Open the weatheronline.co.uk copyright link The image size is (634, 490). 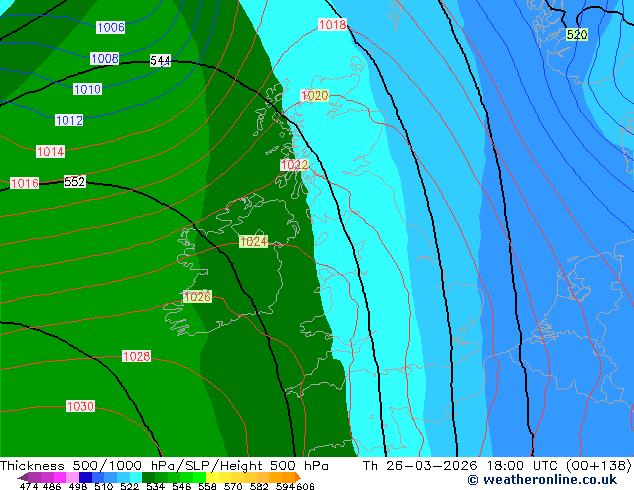pyautogui.click(x=542, y=480)
